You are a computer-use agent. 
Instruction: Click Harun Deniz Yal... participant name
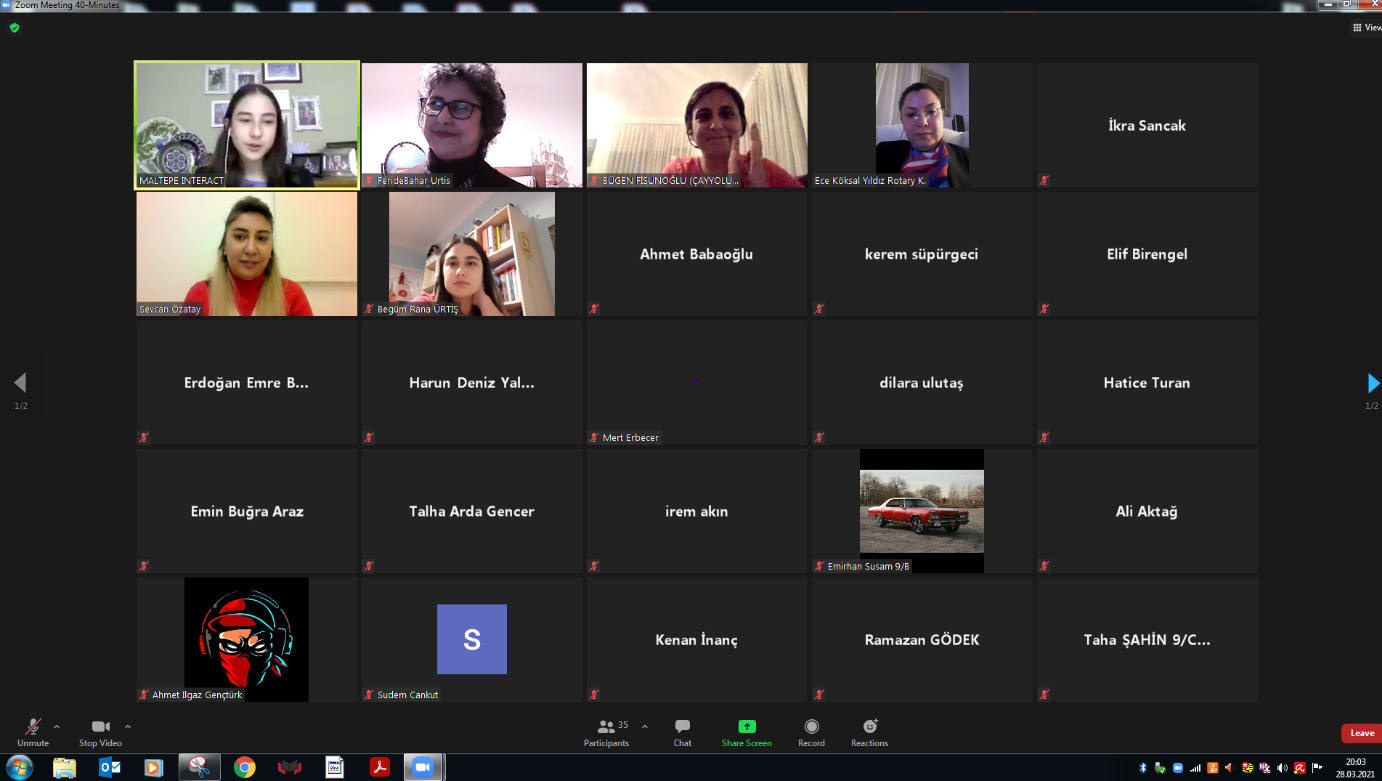click(472, 383)
